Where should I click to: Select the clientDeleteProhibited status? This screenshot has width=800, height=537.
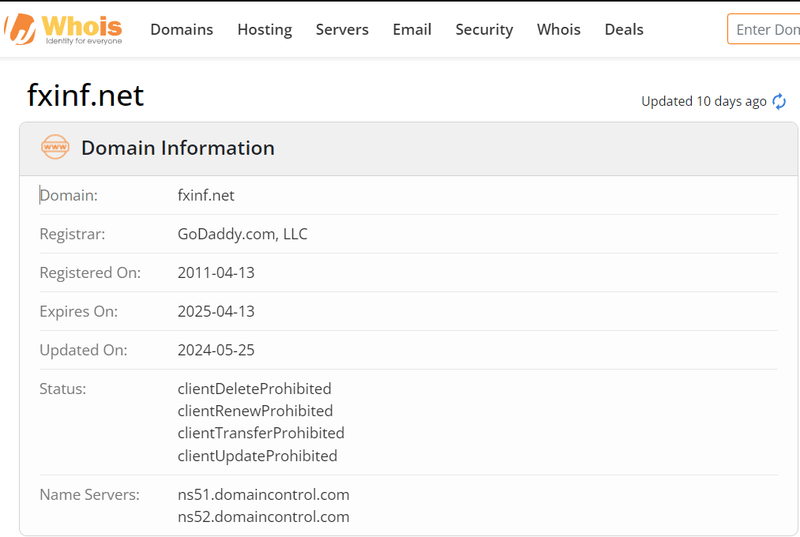pos(254,389)
